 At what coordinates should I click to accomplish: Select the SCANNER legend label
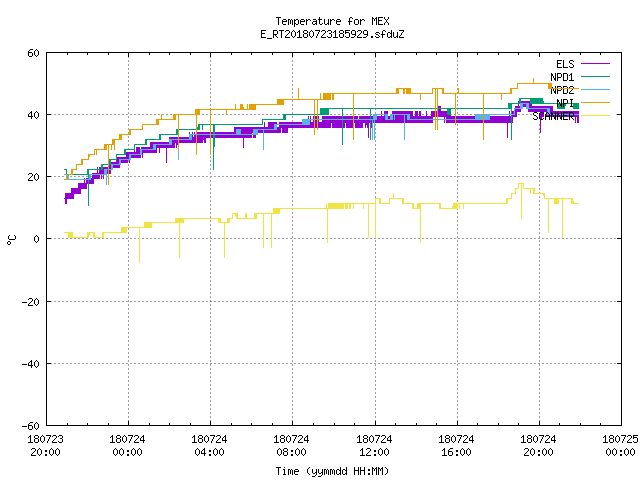553,116
